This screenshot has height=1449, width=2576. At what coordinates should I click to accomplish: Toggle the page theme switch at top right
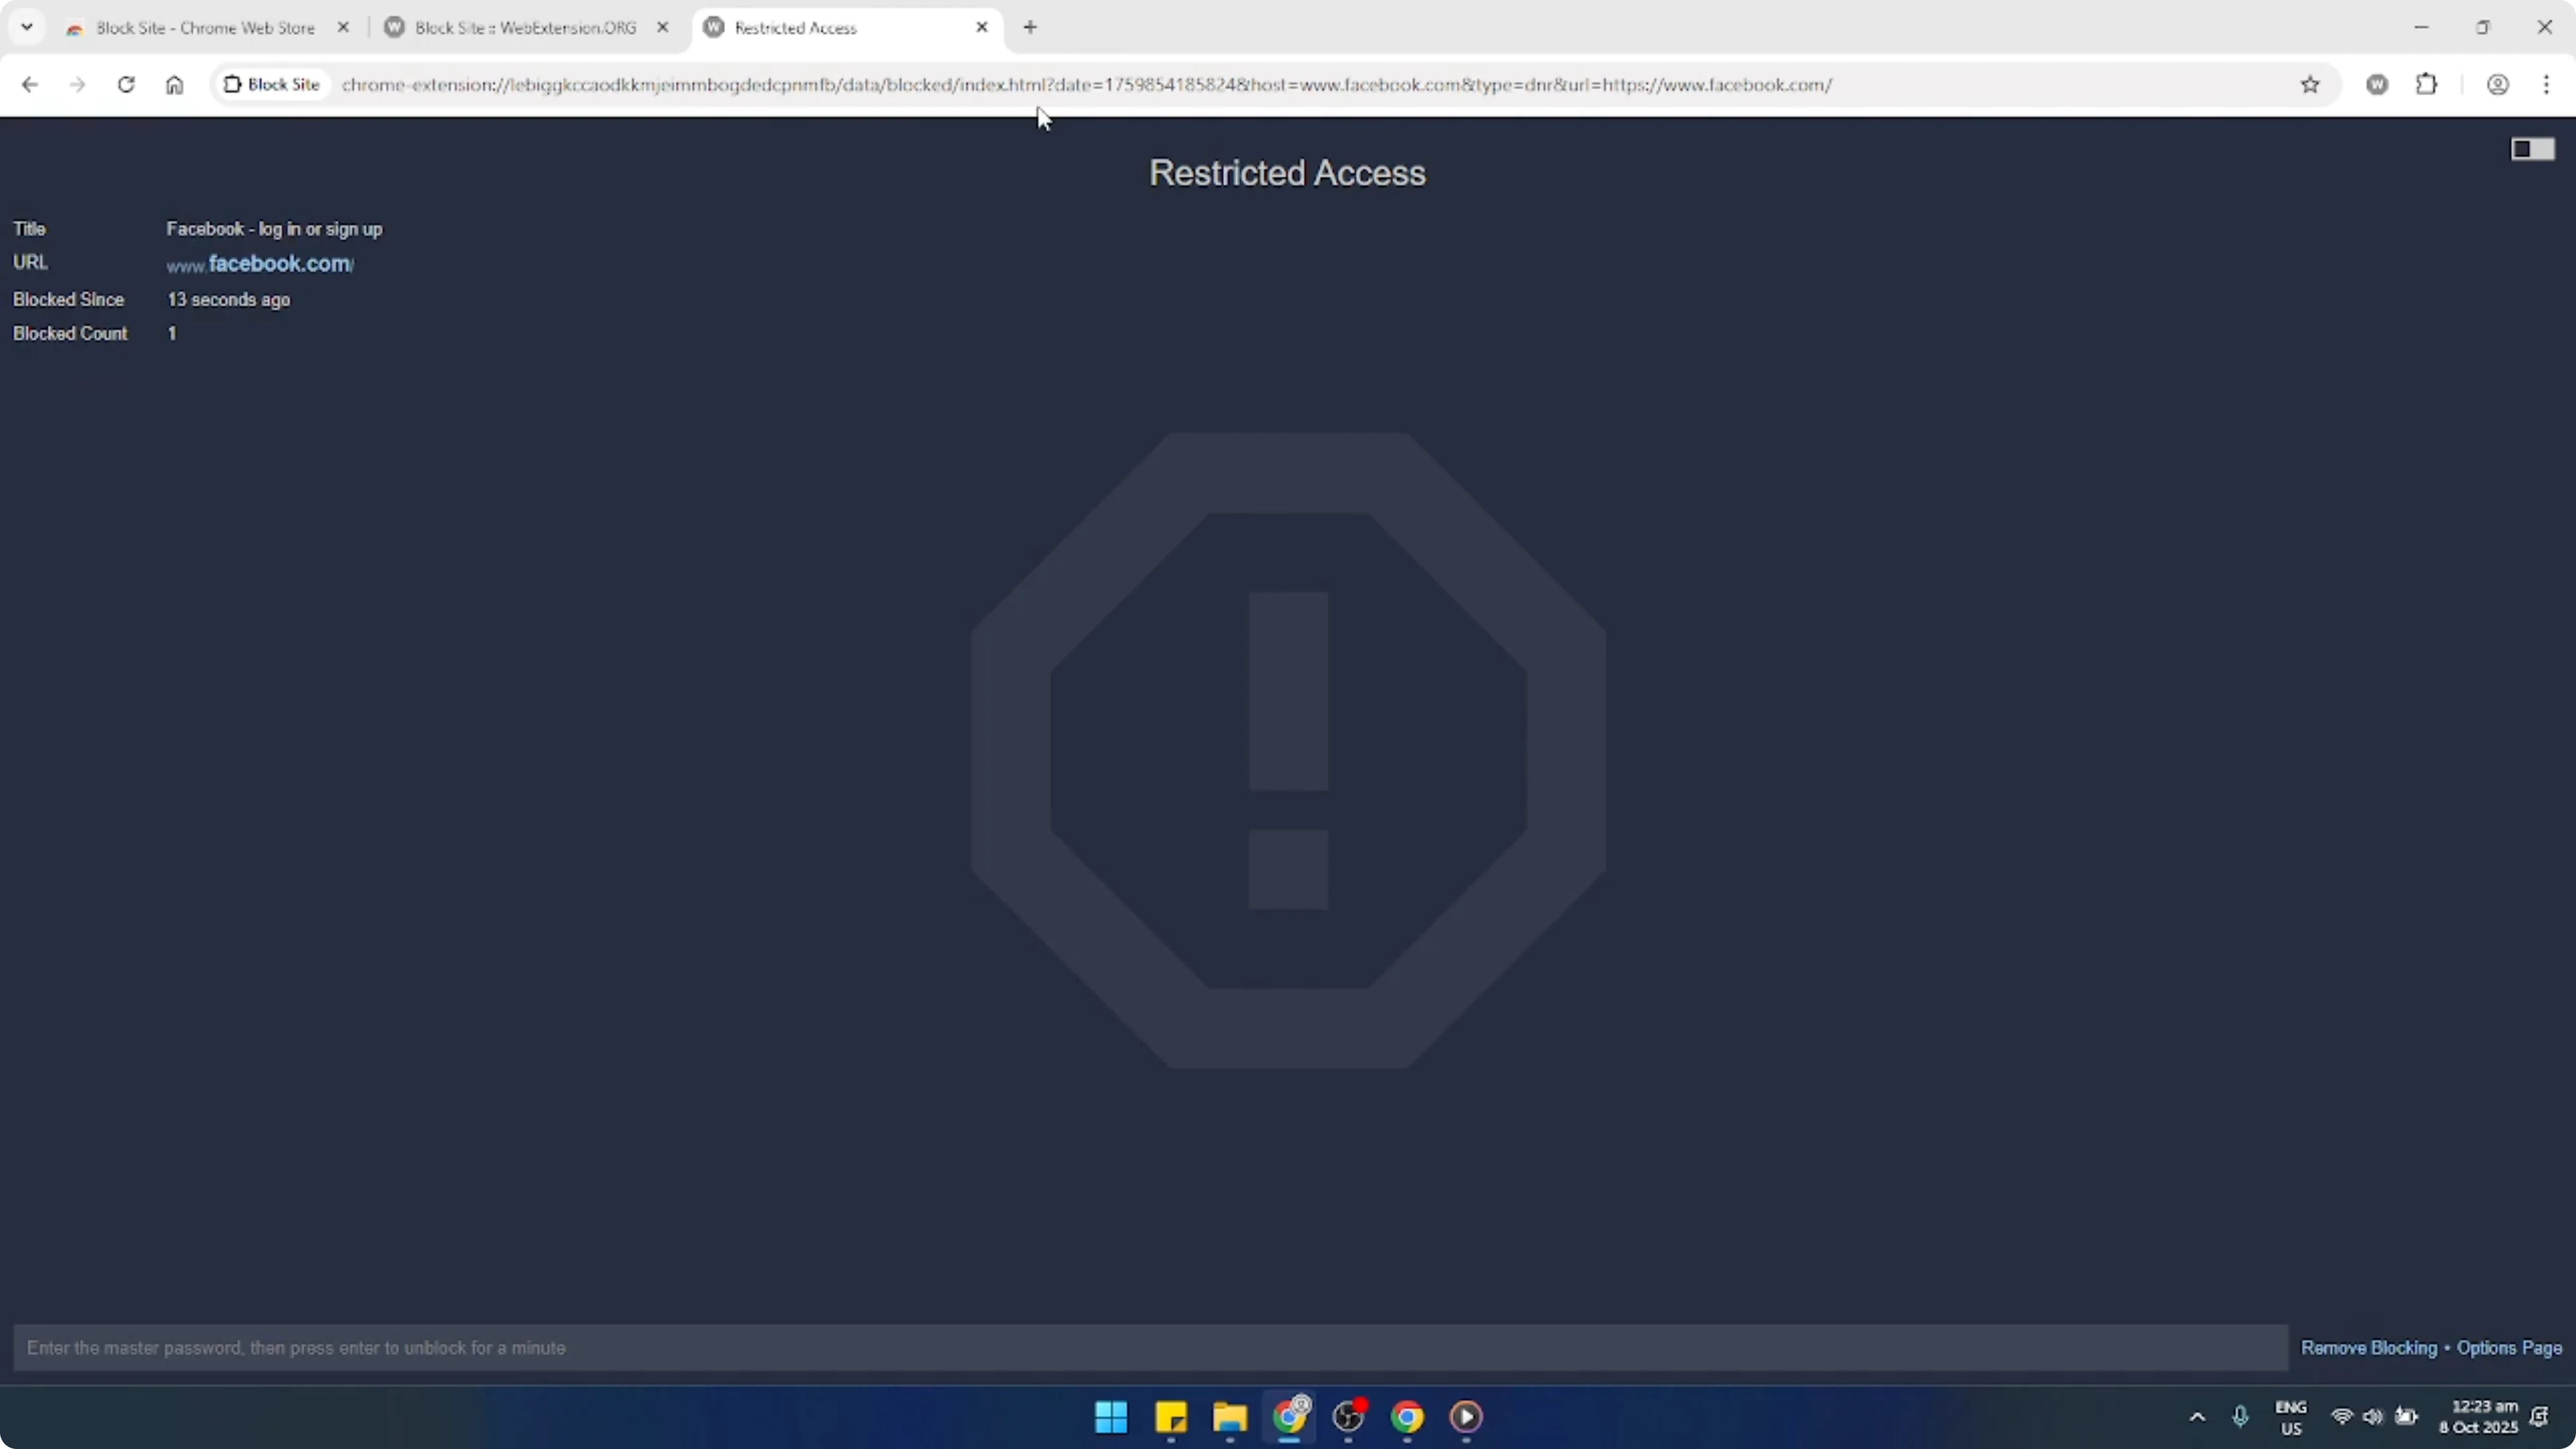(x=2533, y=149)
